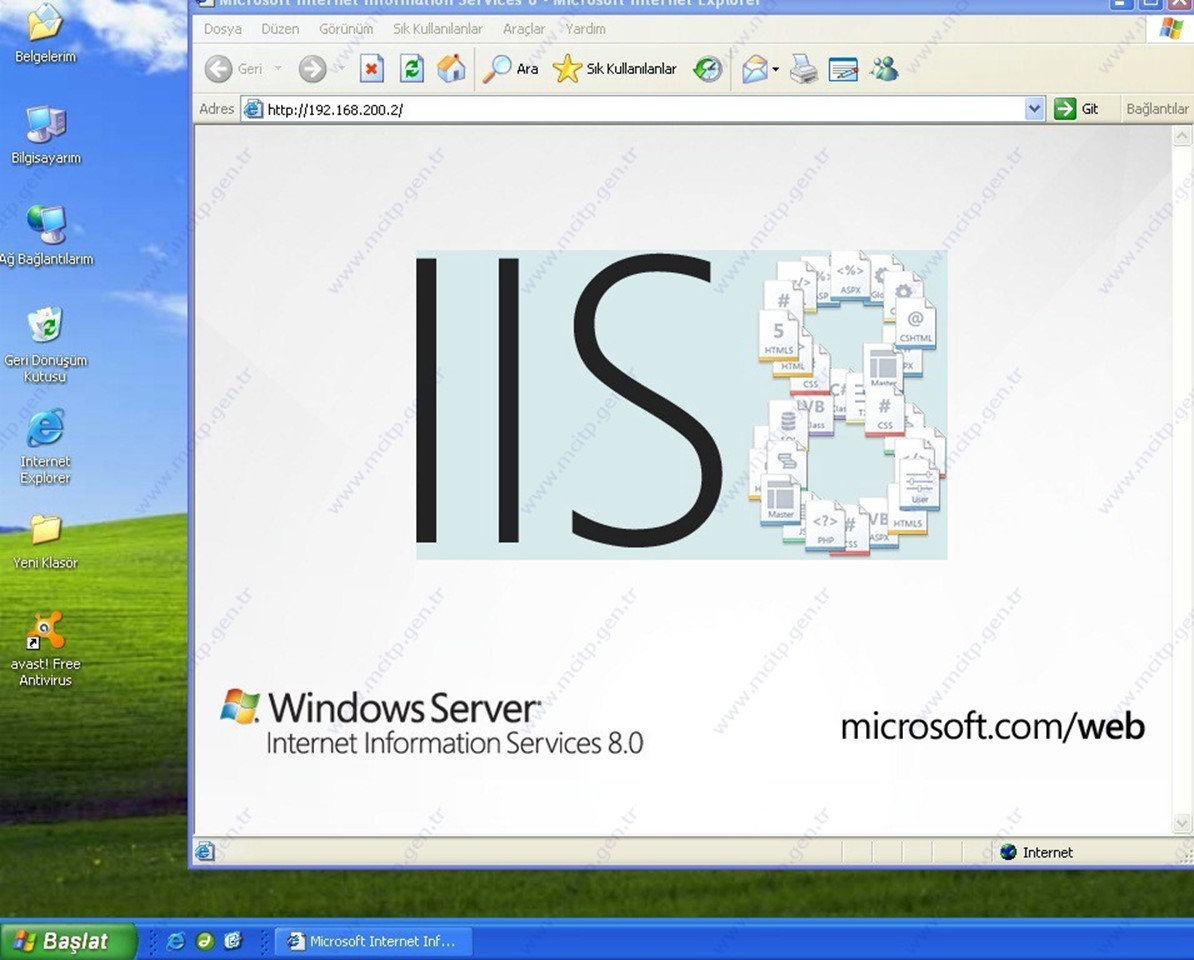Click the Internet Information Services 8.0 text

pos(455,743)
